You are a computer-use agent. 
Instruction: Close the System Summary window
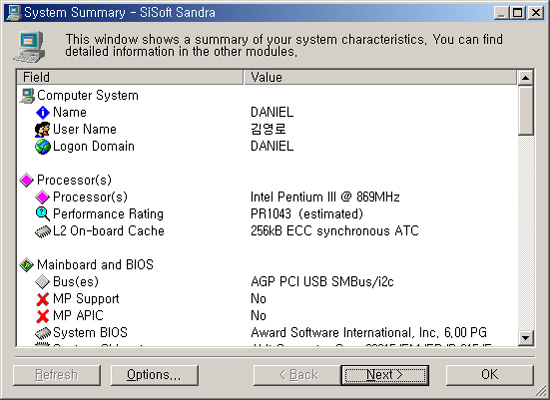pyautogui.click(x=536, y=13)
